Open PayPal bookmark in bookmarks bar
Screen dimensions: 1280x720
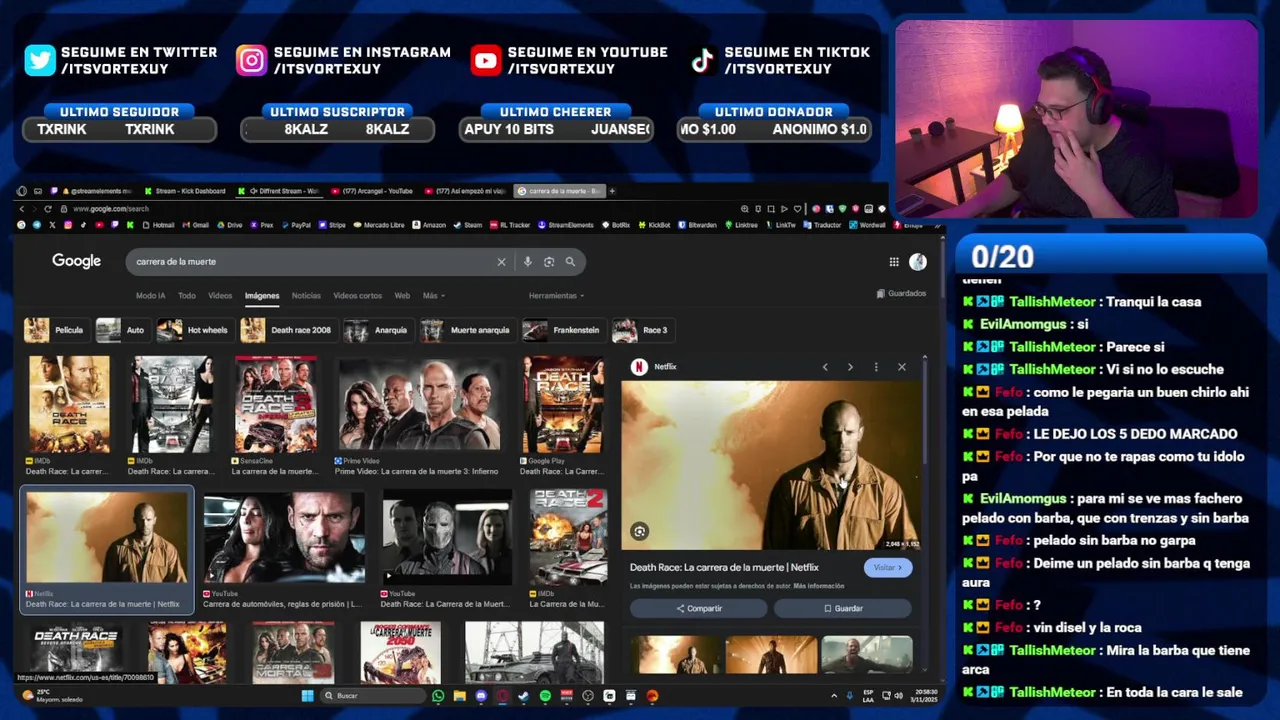(x=295, y=225)
